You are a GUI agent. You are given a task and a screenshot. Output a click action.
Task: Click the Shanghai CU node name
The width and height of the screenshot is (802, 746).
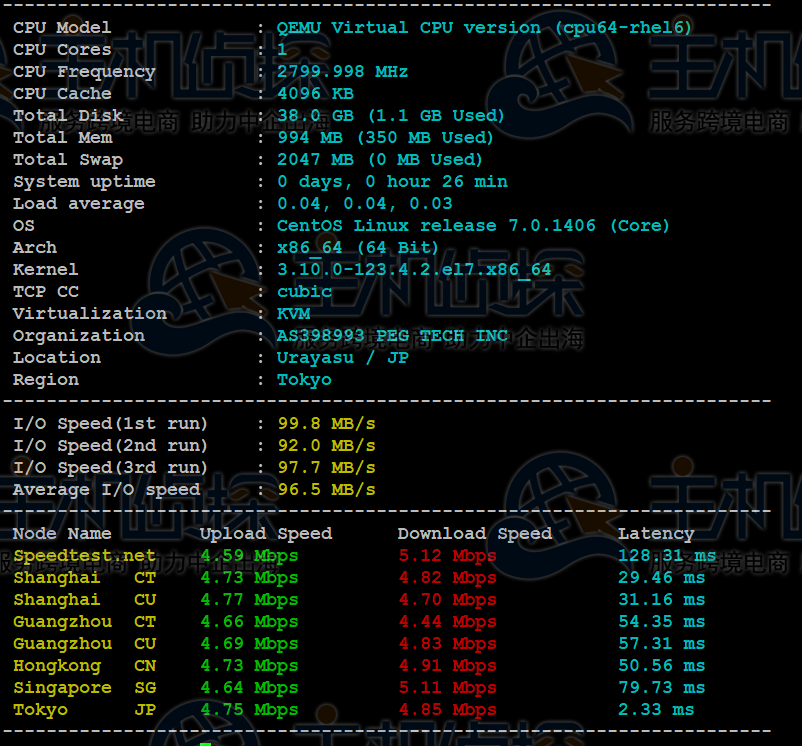(x=84, y=599)
